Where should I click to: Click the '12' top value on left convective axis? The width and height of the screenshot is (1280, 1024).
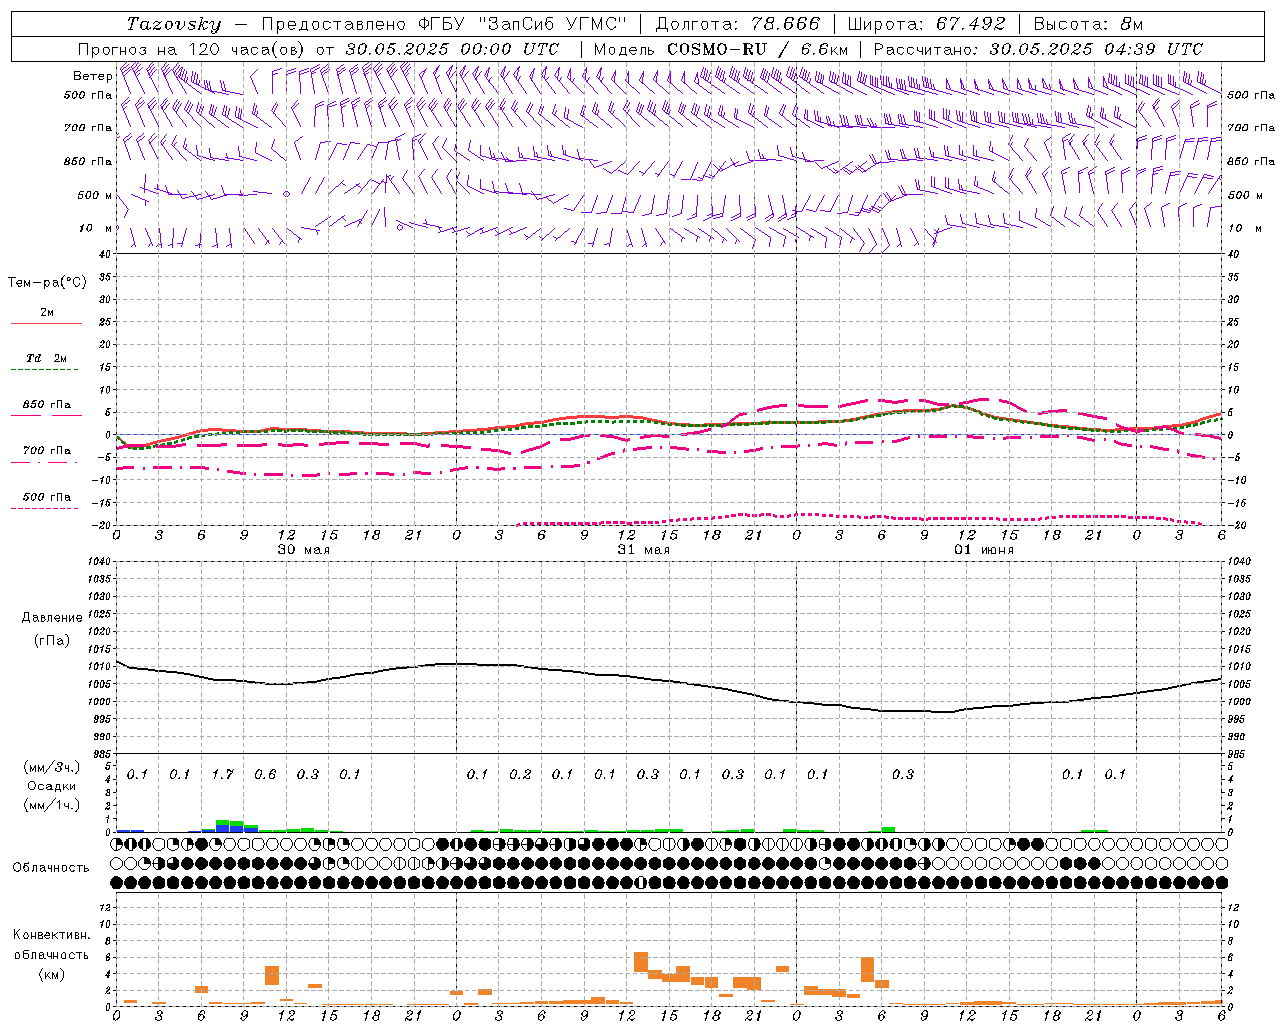[x=106, y=907]
